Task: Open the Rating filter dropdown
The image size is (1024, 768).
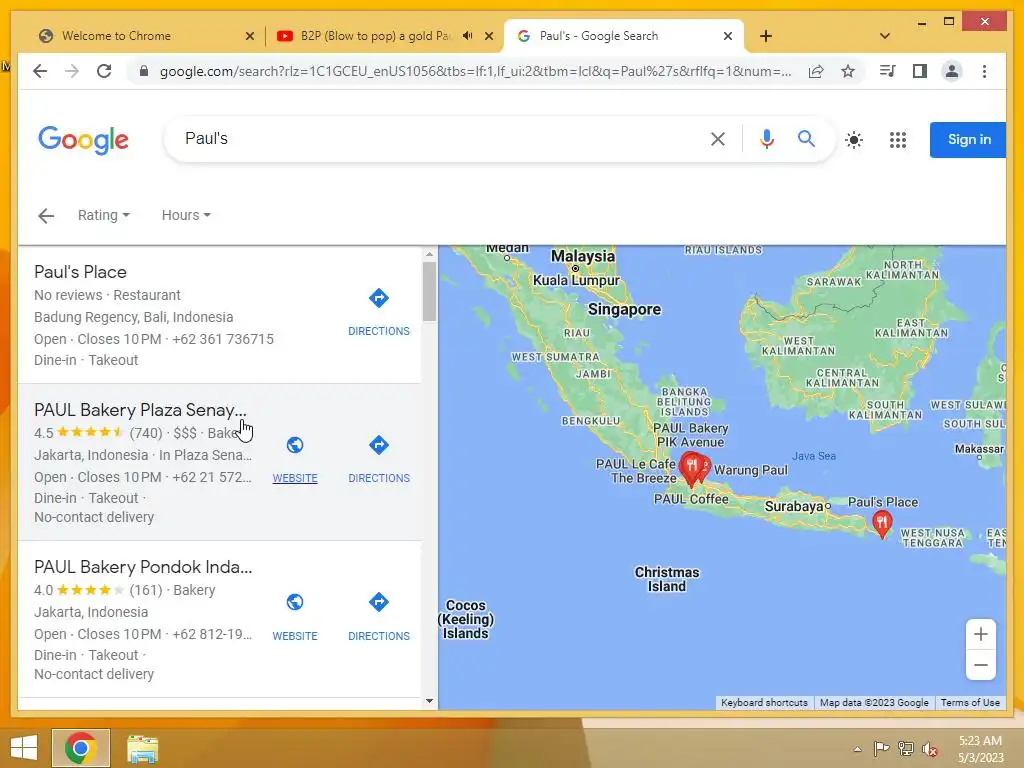Action: [104, 215]
